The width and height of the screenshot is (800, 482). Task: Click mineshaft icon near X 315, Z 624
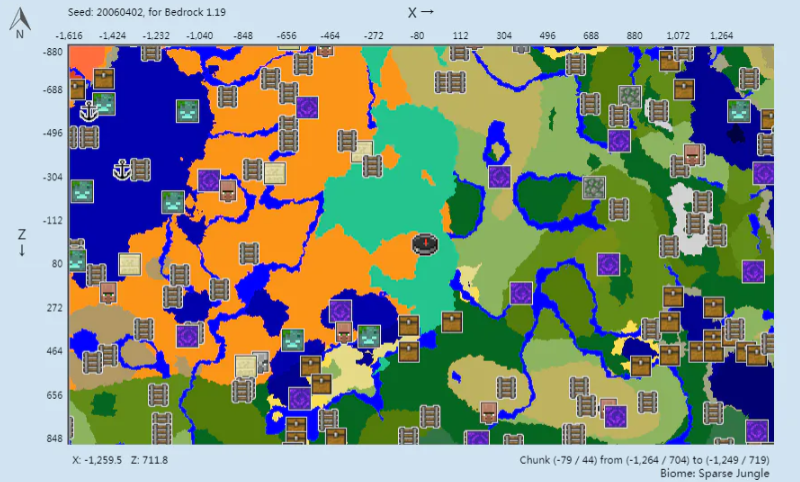(506, 389)
